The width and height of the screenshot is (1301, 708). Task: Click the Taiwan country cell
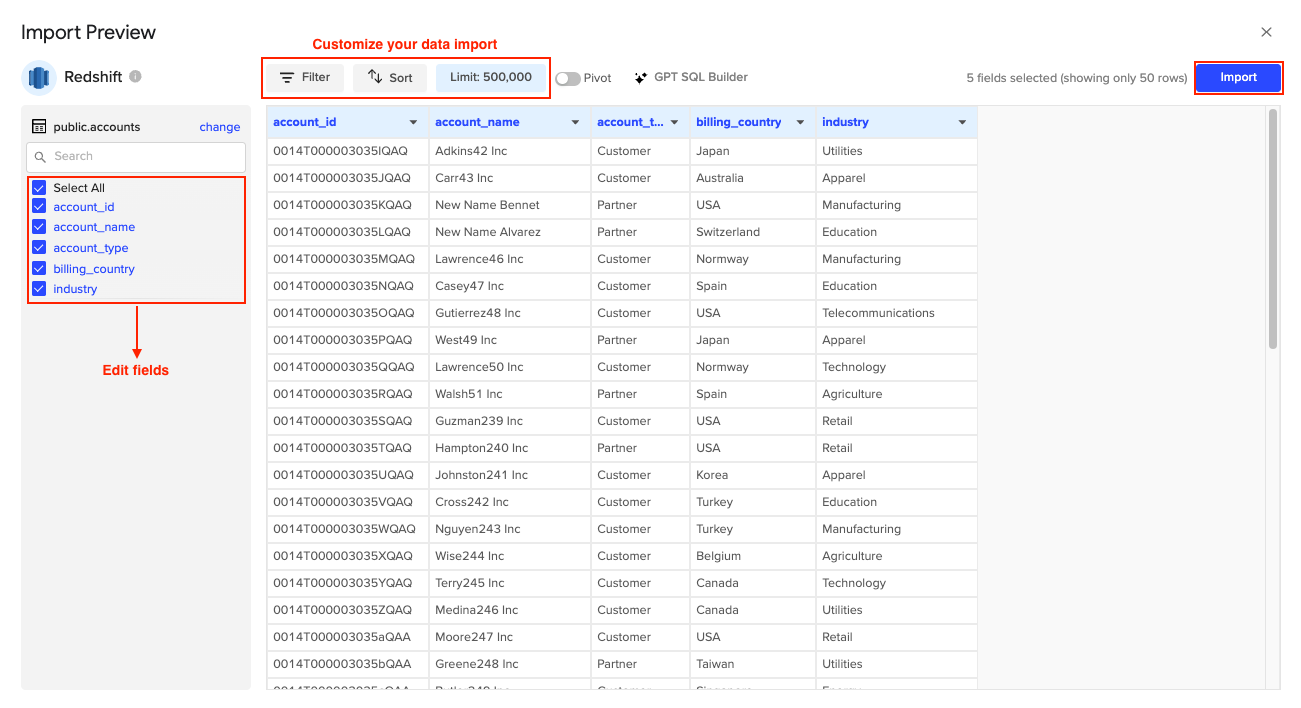753,664
